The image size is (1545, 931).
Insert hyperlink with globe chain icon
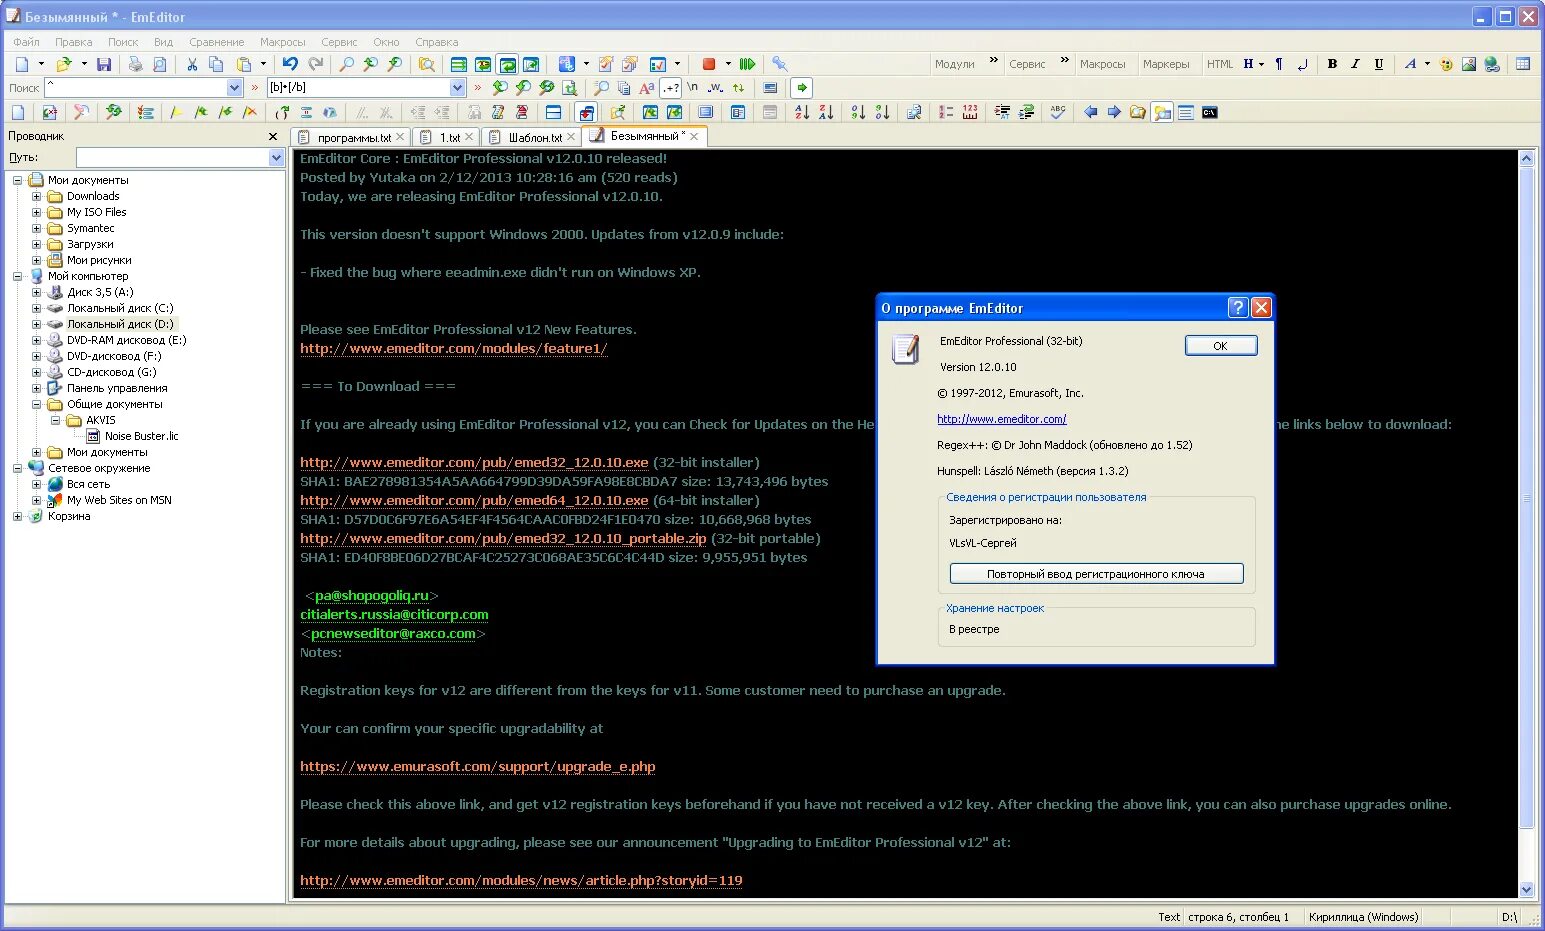click(1492, 64)
